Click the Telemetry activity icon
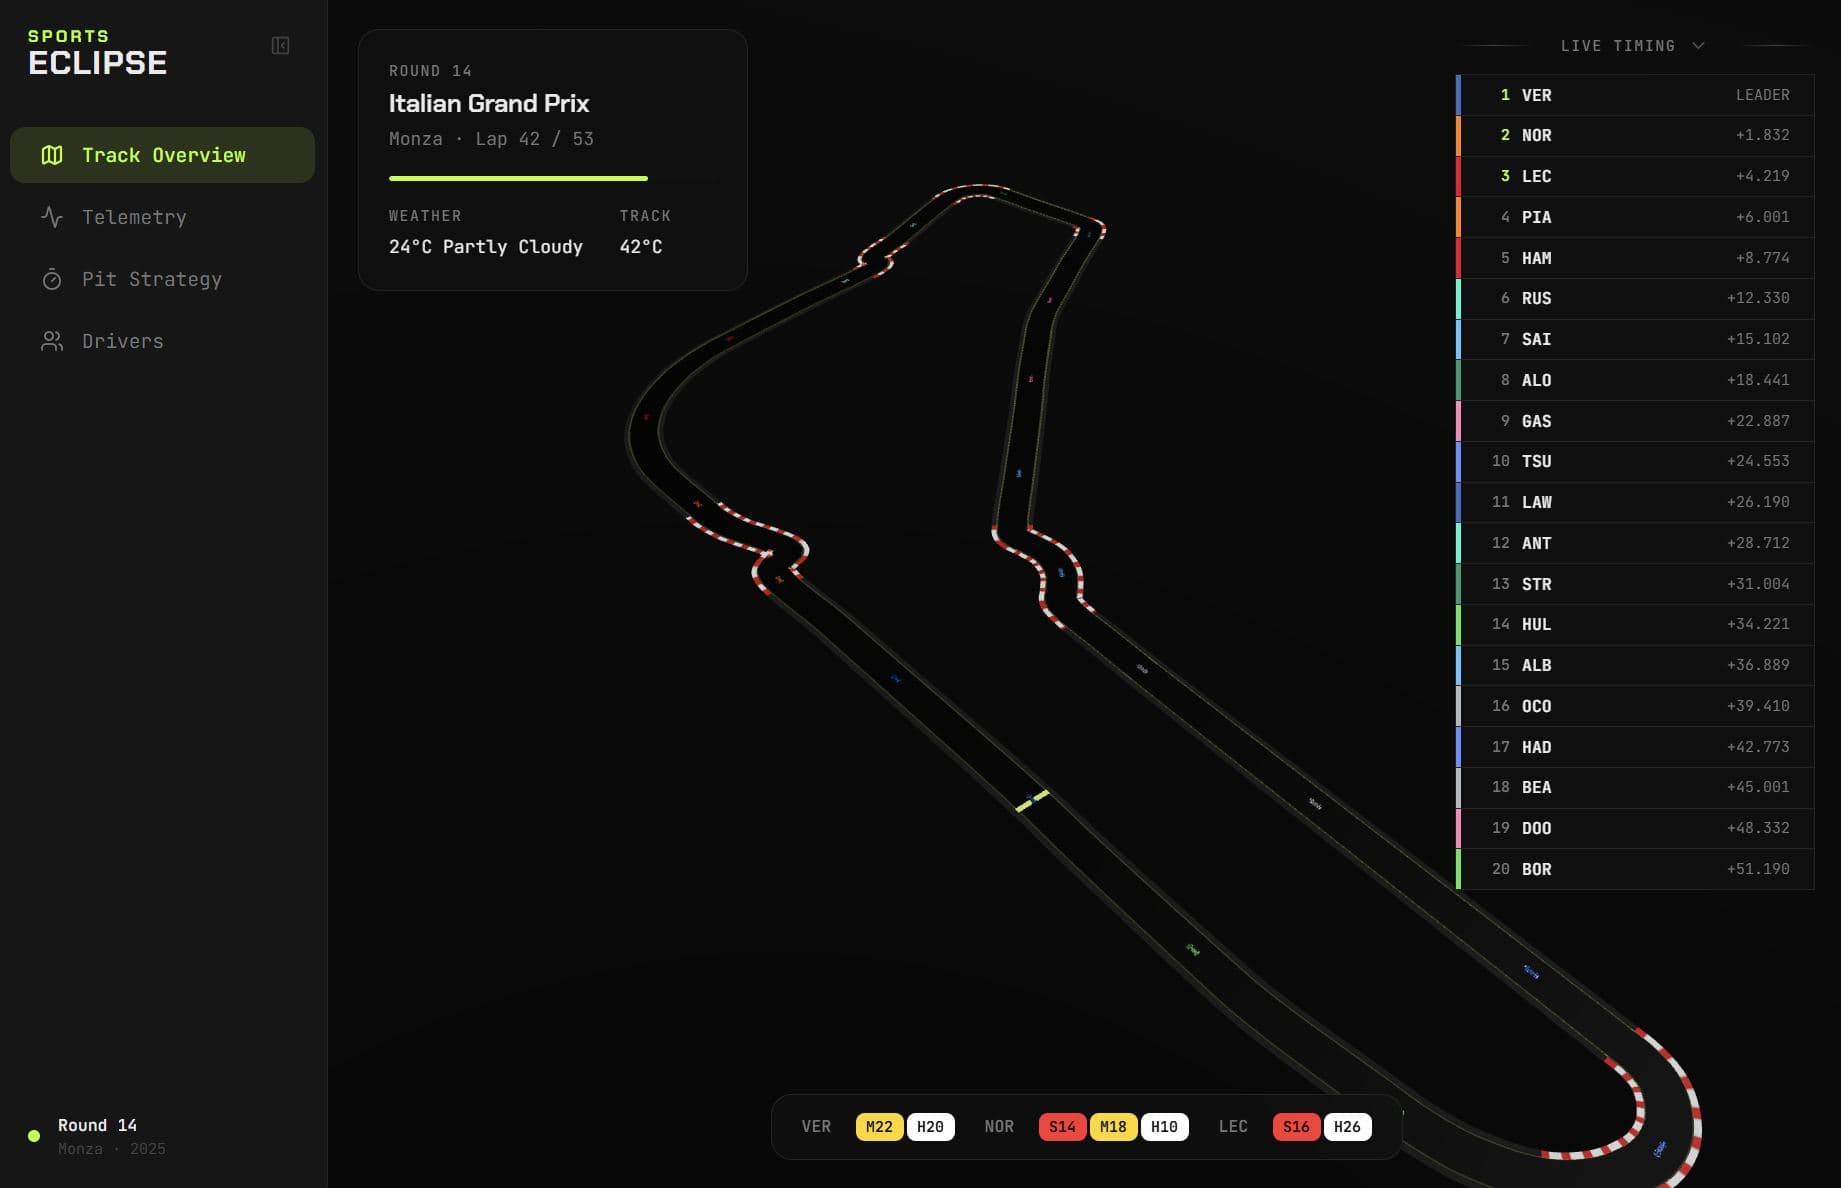The width and height of the screenshot is (1841, 1188). coord(52,217)
